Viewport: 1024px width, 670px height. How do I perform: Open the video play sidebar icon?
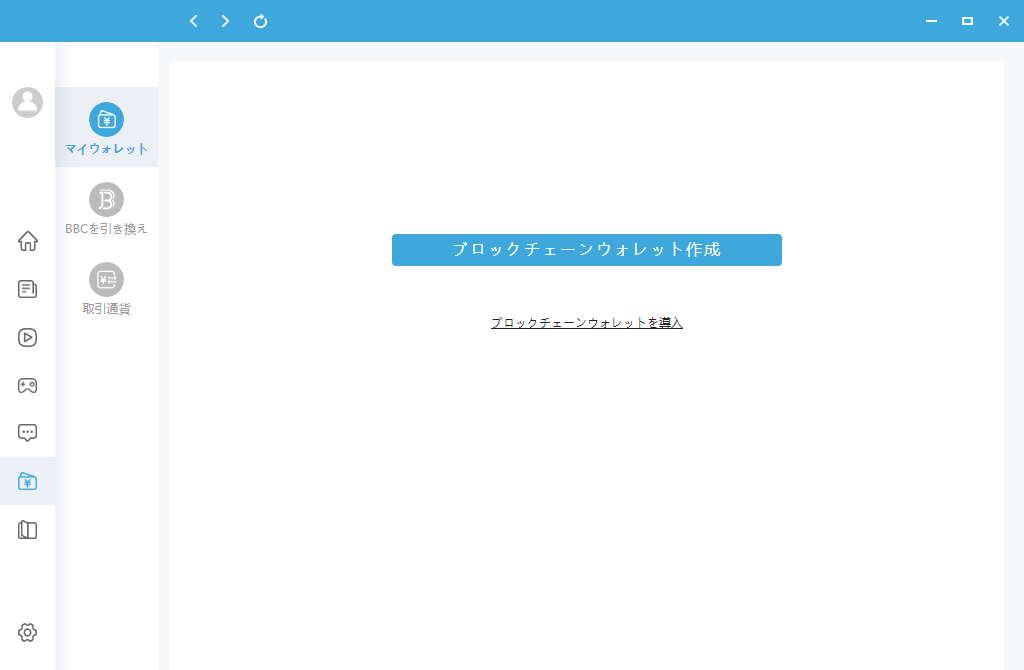pyautogui.click(x=28, y=337)
